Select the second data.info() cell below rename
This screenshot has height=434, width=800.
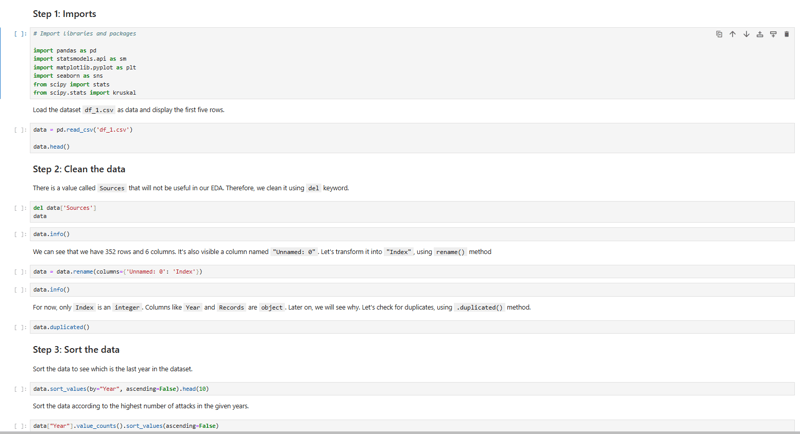(412, 289)
